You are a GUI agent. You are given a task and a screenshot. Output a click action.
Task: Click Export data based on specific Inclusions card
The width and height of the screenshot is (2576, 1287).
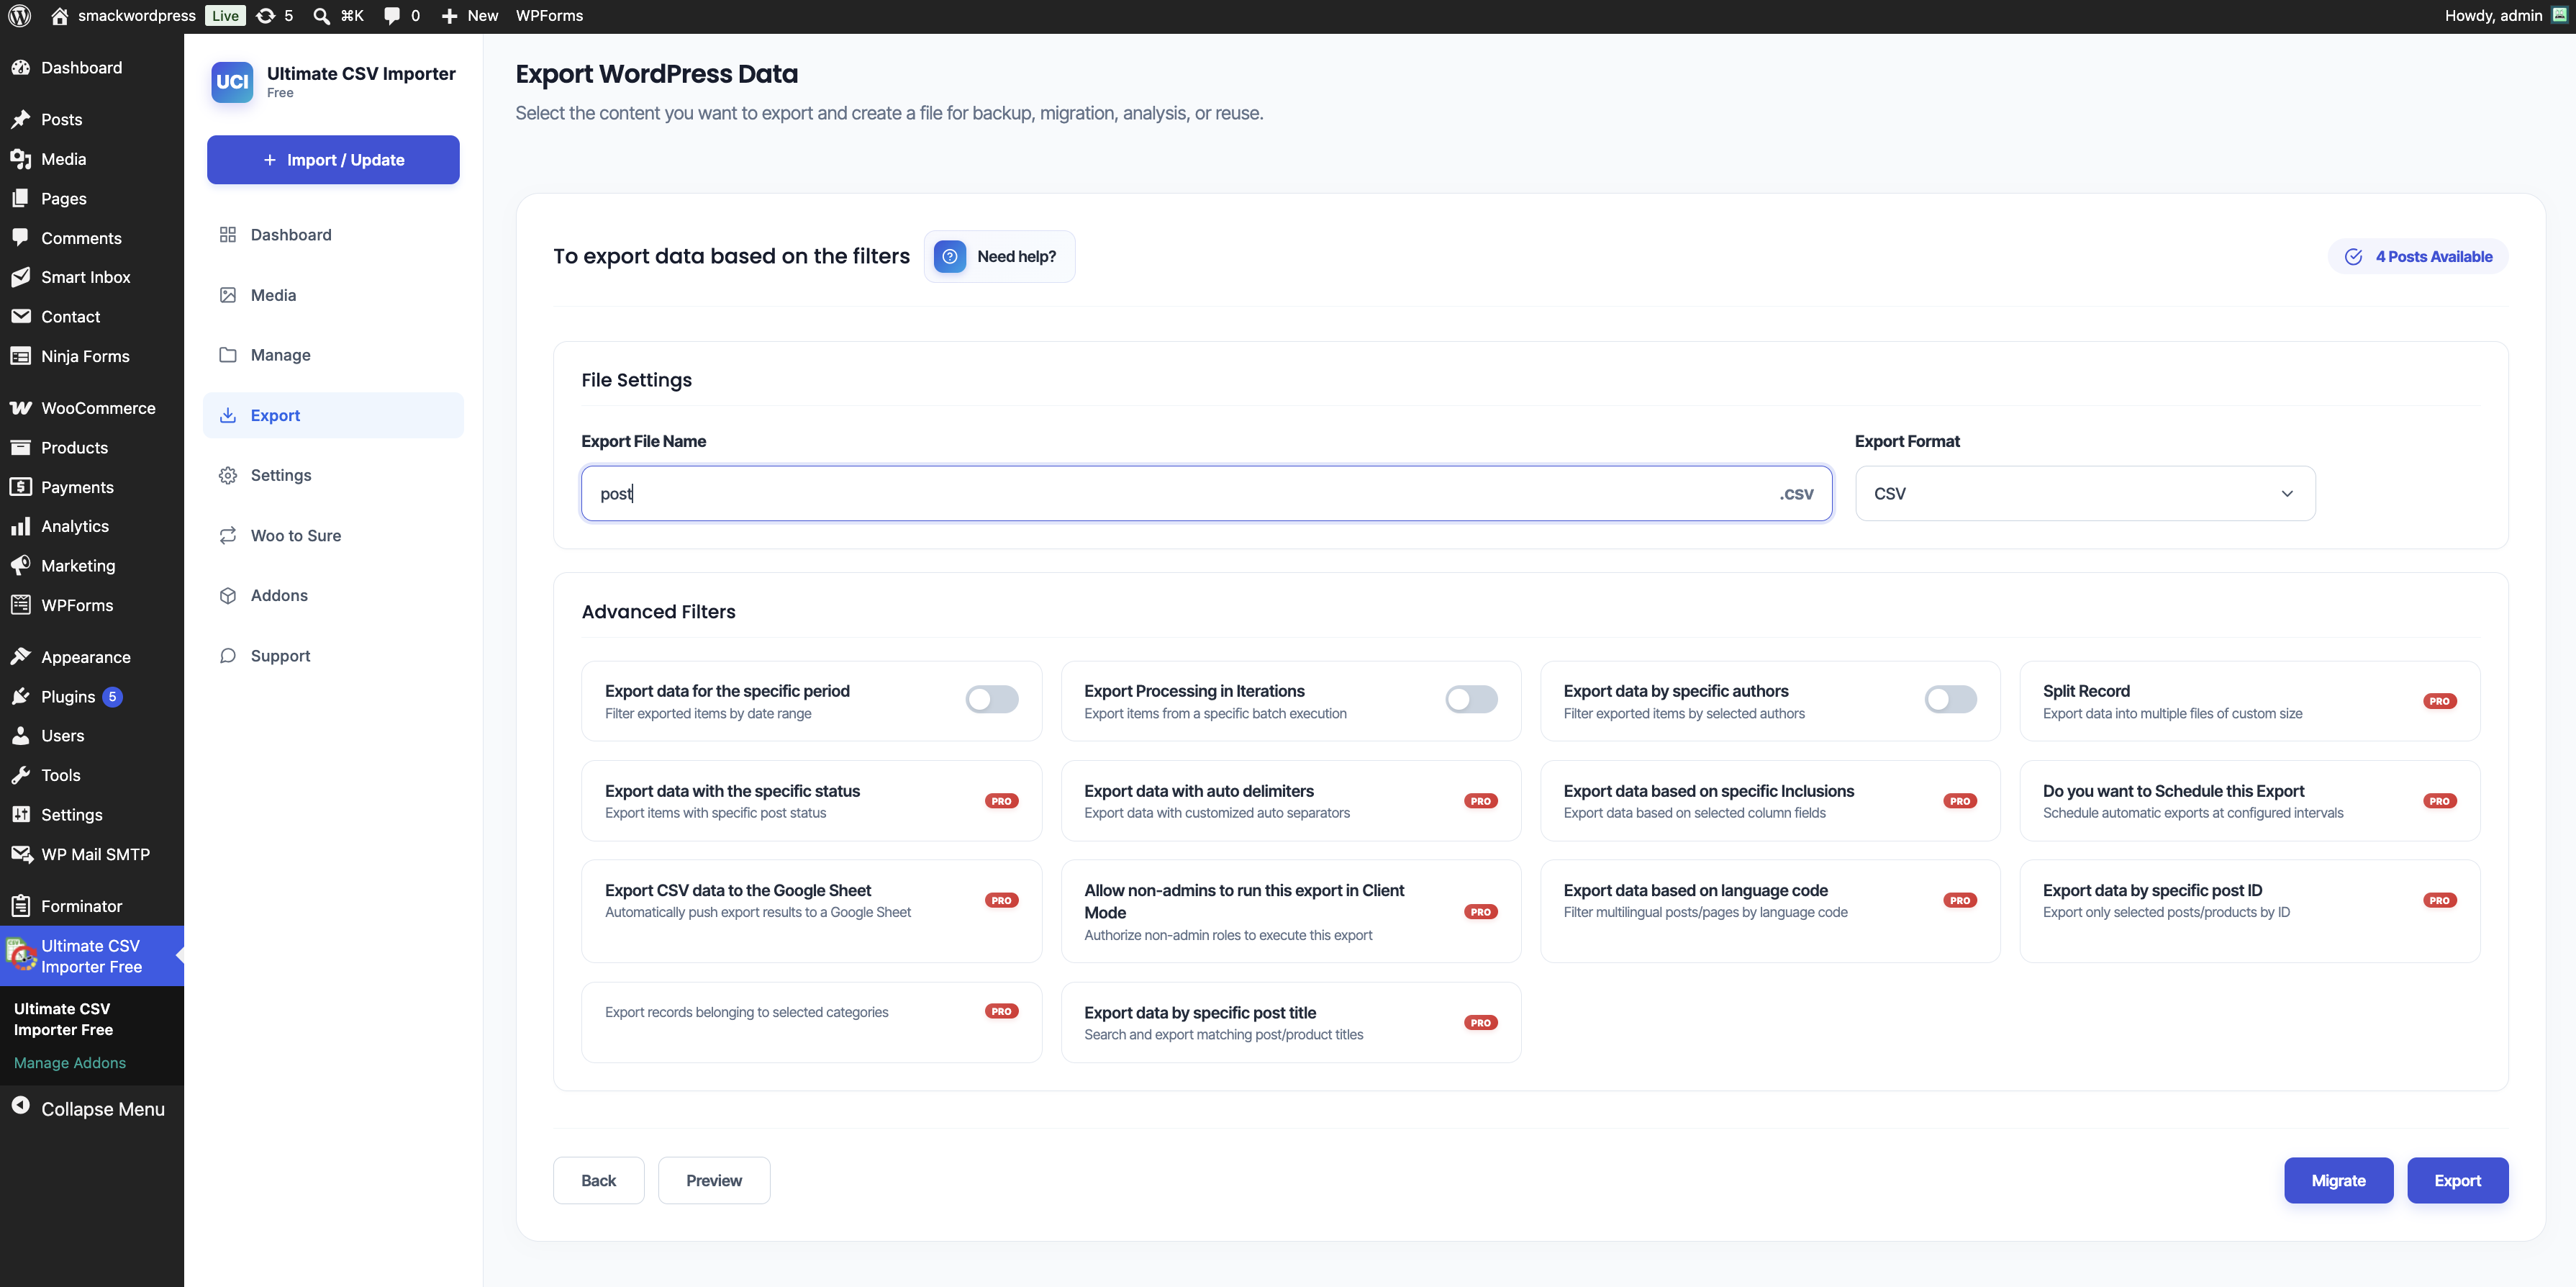point(1770,801)
